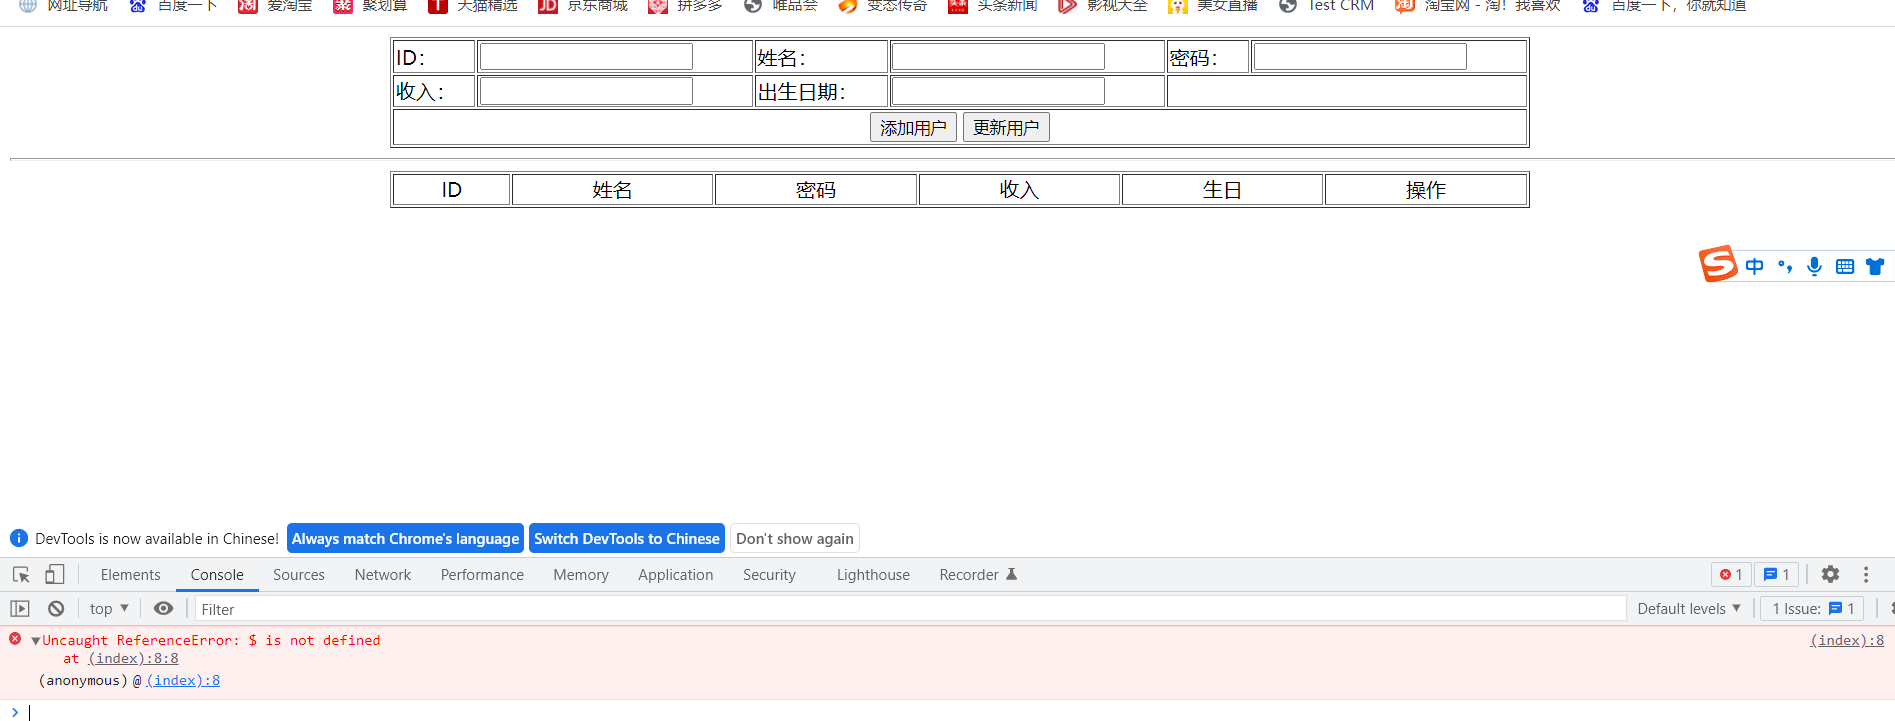
Task: Open the Sogou skin shirt icon
Action: click(1875, 266)
